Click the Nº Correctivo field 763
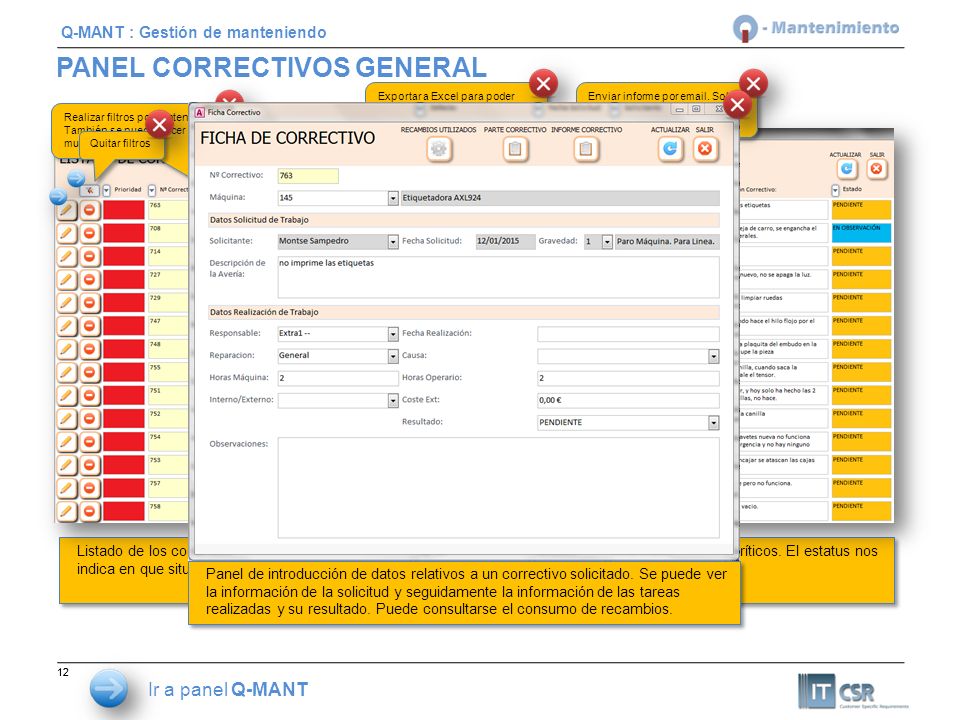 [308, 176]
